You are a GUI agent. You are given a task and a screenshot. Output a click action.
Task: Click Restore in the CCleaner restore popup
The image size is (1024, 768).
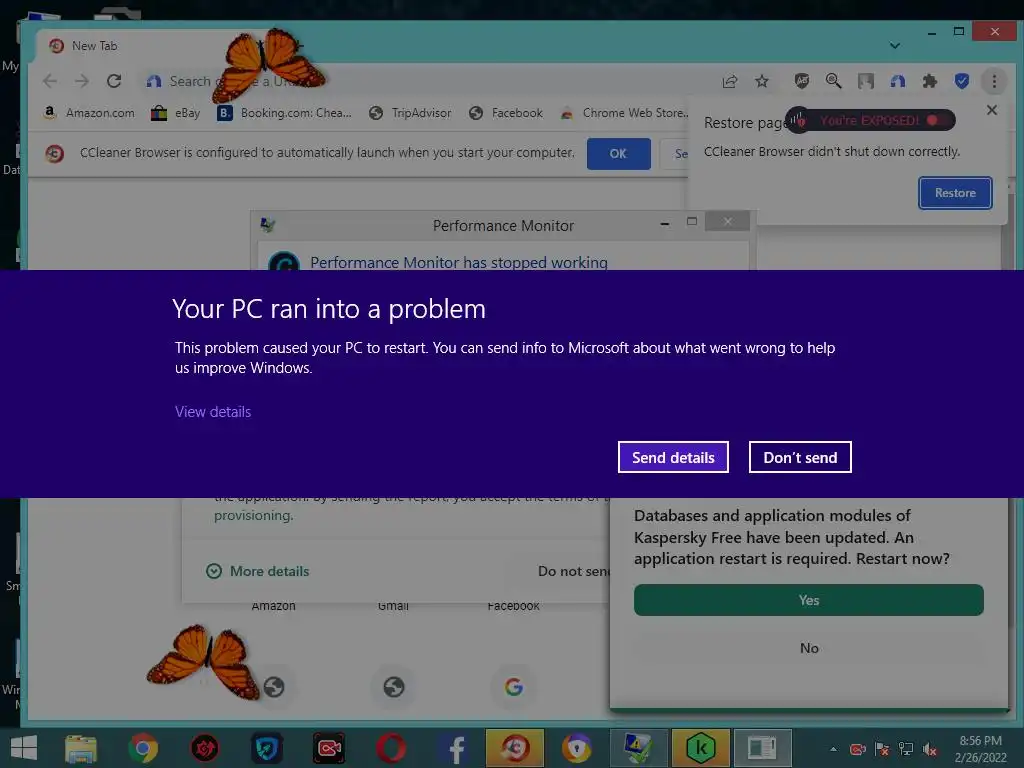(955, 193)
